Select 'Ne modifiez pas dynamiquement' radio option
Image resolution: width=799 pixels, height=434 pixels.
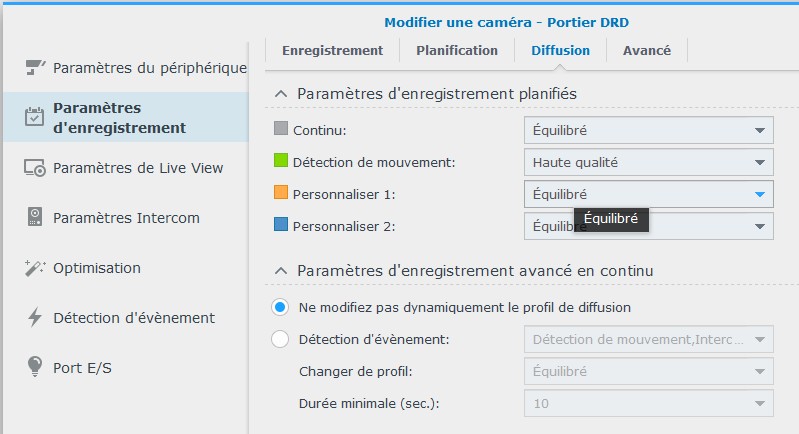point(280,307)
